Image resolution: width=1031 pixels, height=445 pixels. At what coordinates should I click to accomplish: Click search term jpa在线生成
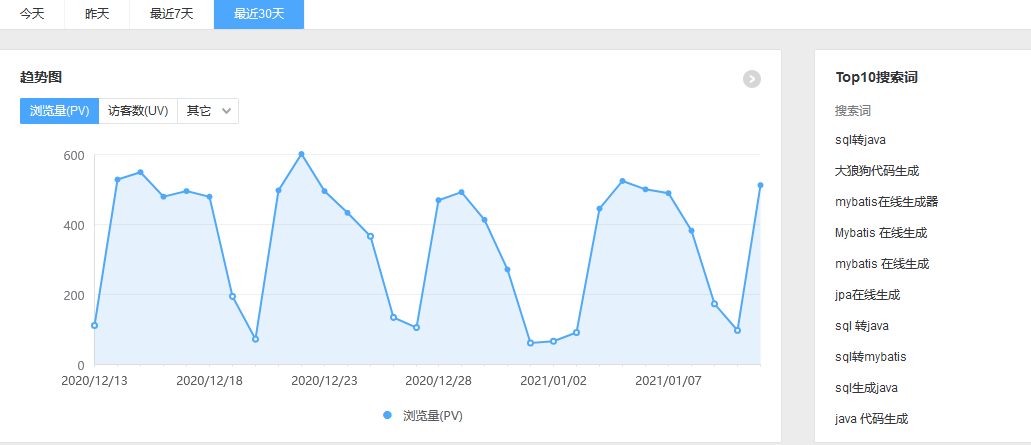click(x=867, y=295)
